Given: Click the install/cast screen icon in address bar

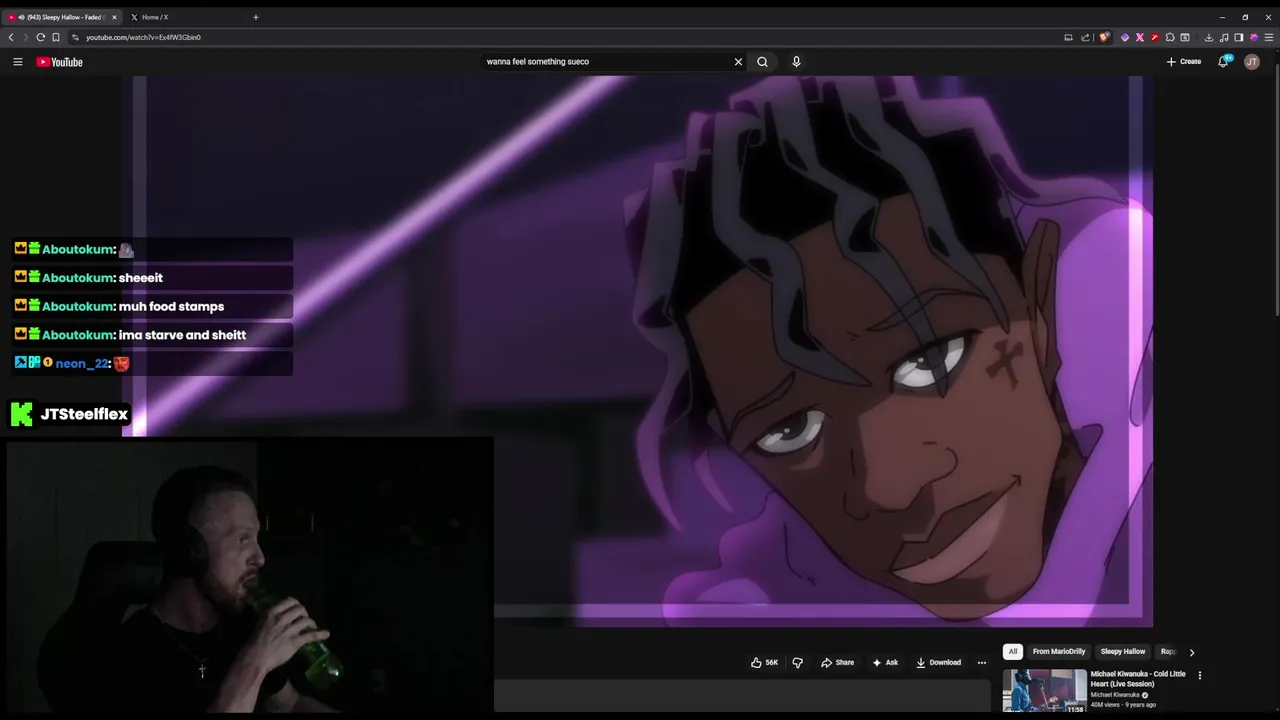Looking at the screenshot, I should click(1068, 37).
